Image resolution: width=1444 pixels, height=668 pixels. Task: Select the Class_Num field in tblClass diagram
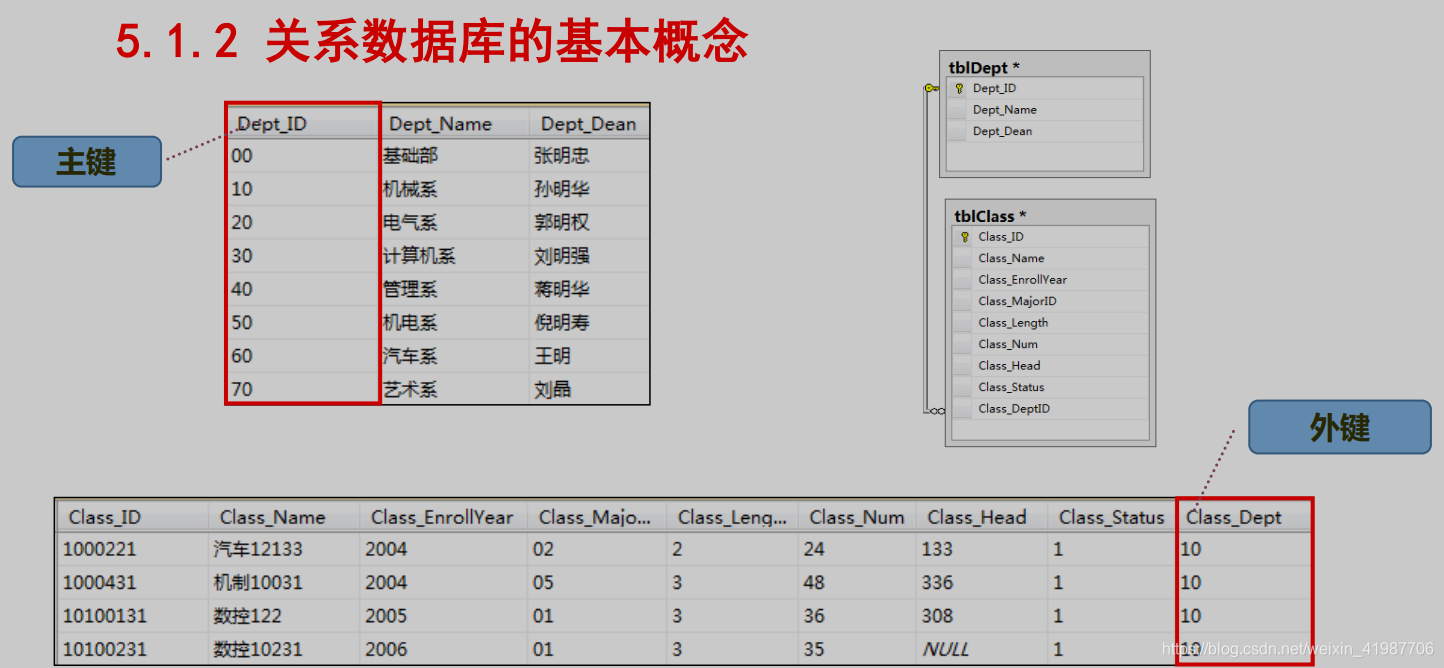click(x=1050, y=344)
